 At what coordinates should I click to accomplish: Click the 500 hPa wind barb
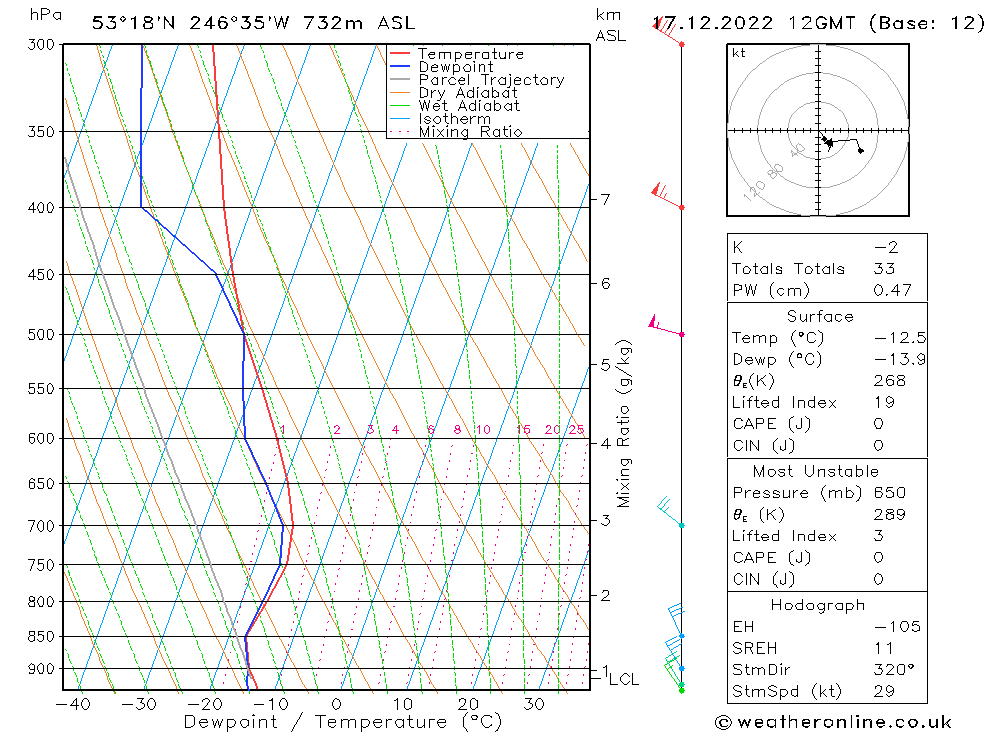[x=666, y=325]
